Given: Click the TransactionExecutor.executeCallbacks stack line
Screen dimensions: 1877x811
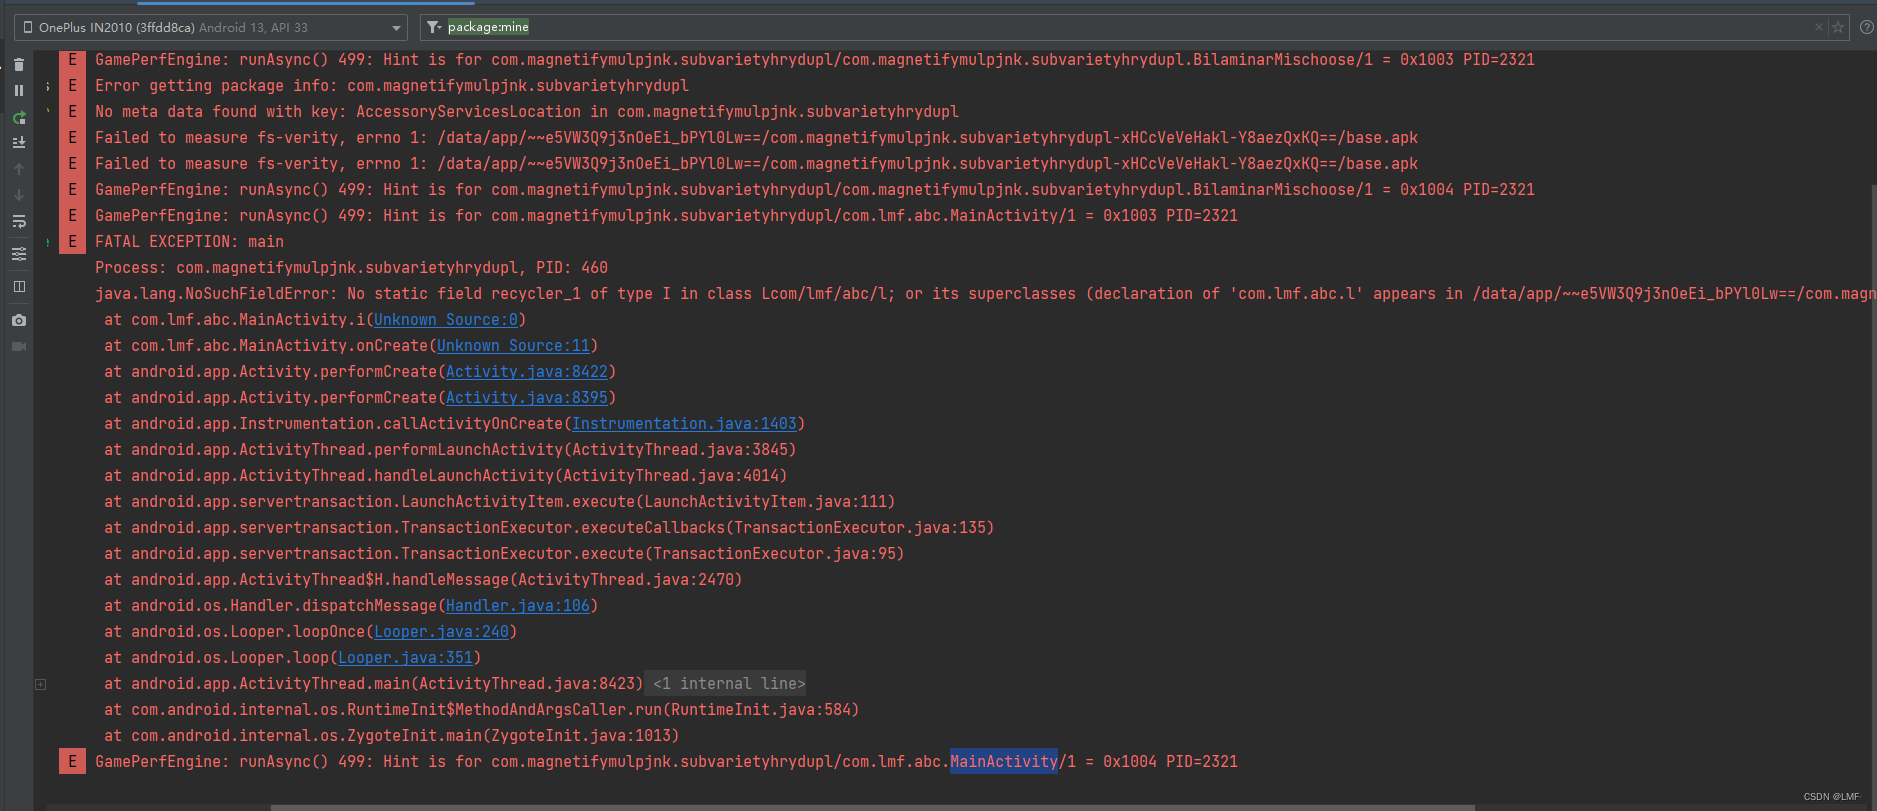Looking at the screenshot, I should click(549, 528).
